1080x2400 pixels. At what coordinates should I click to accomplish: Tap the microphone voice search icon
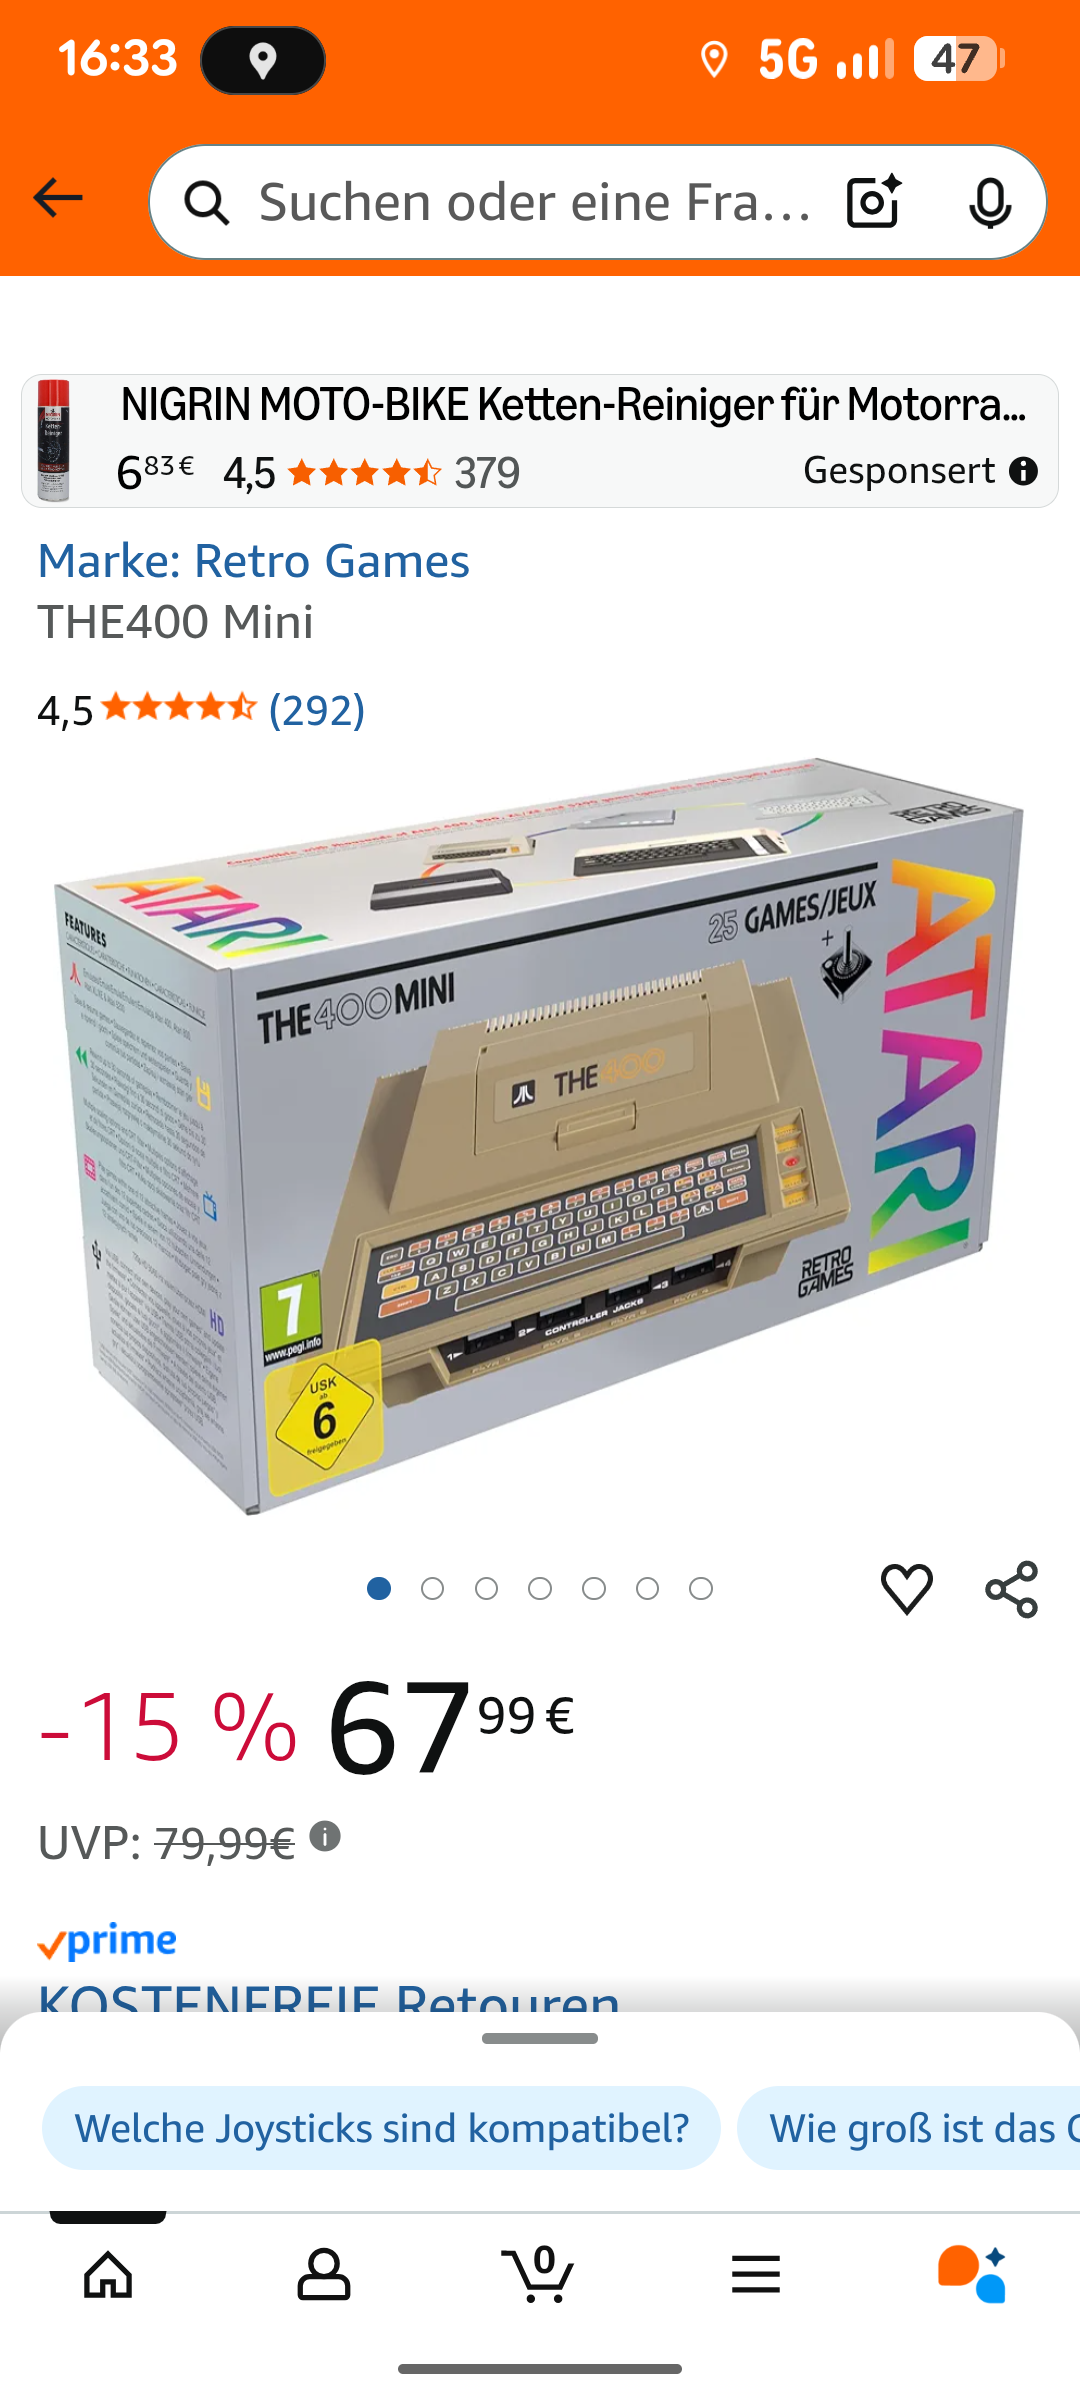[990, 203]
